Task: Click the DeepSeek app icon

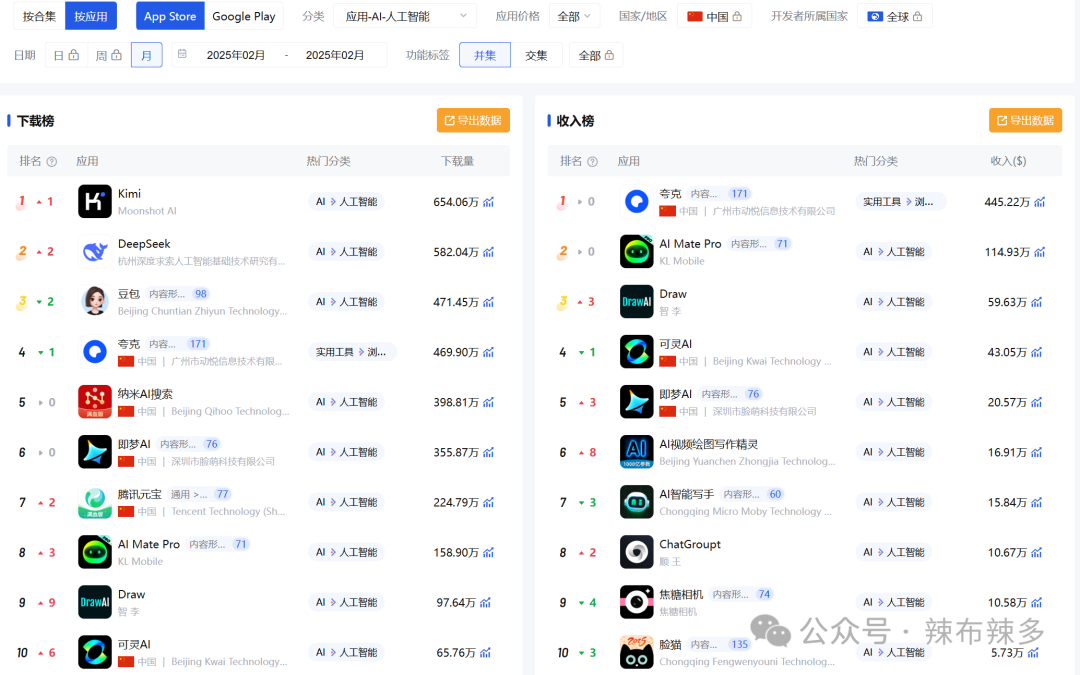Action: 94,251
